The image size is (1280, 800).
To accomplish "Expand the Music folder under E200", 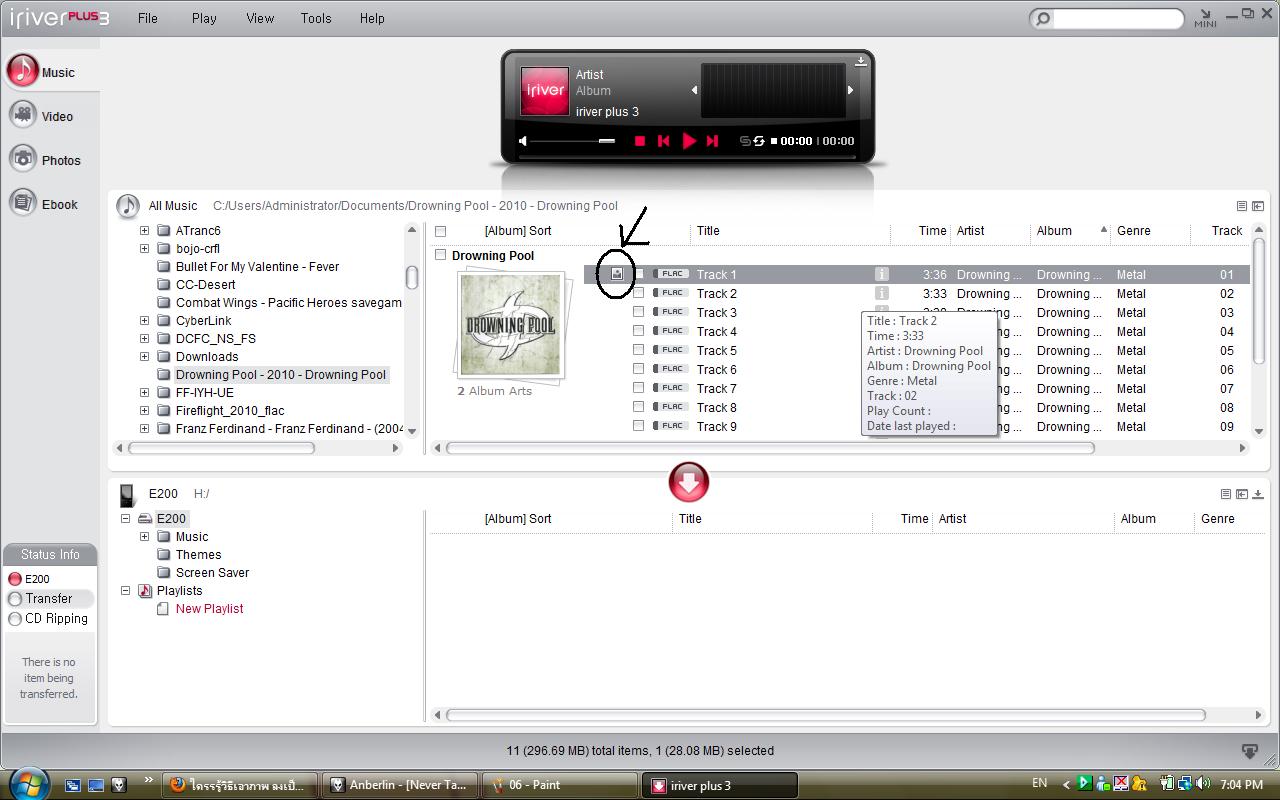I will point(144,536).
